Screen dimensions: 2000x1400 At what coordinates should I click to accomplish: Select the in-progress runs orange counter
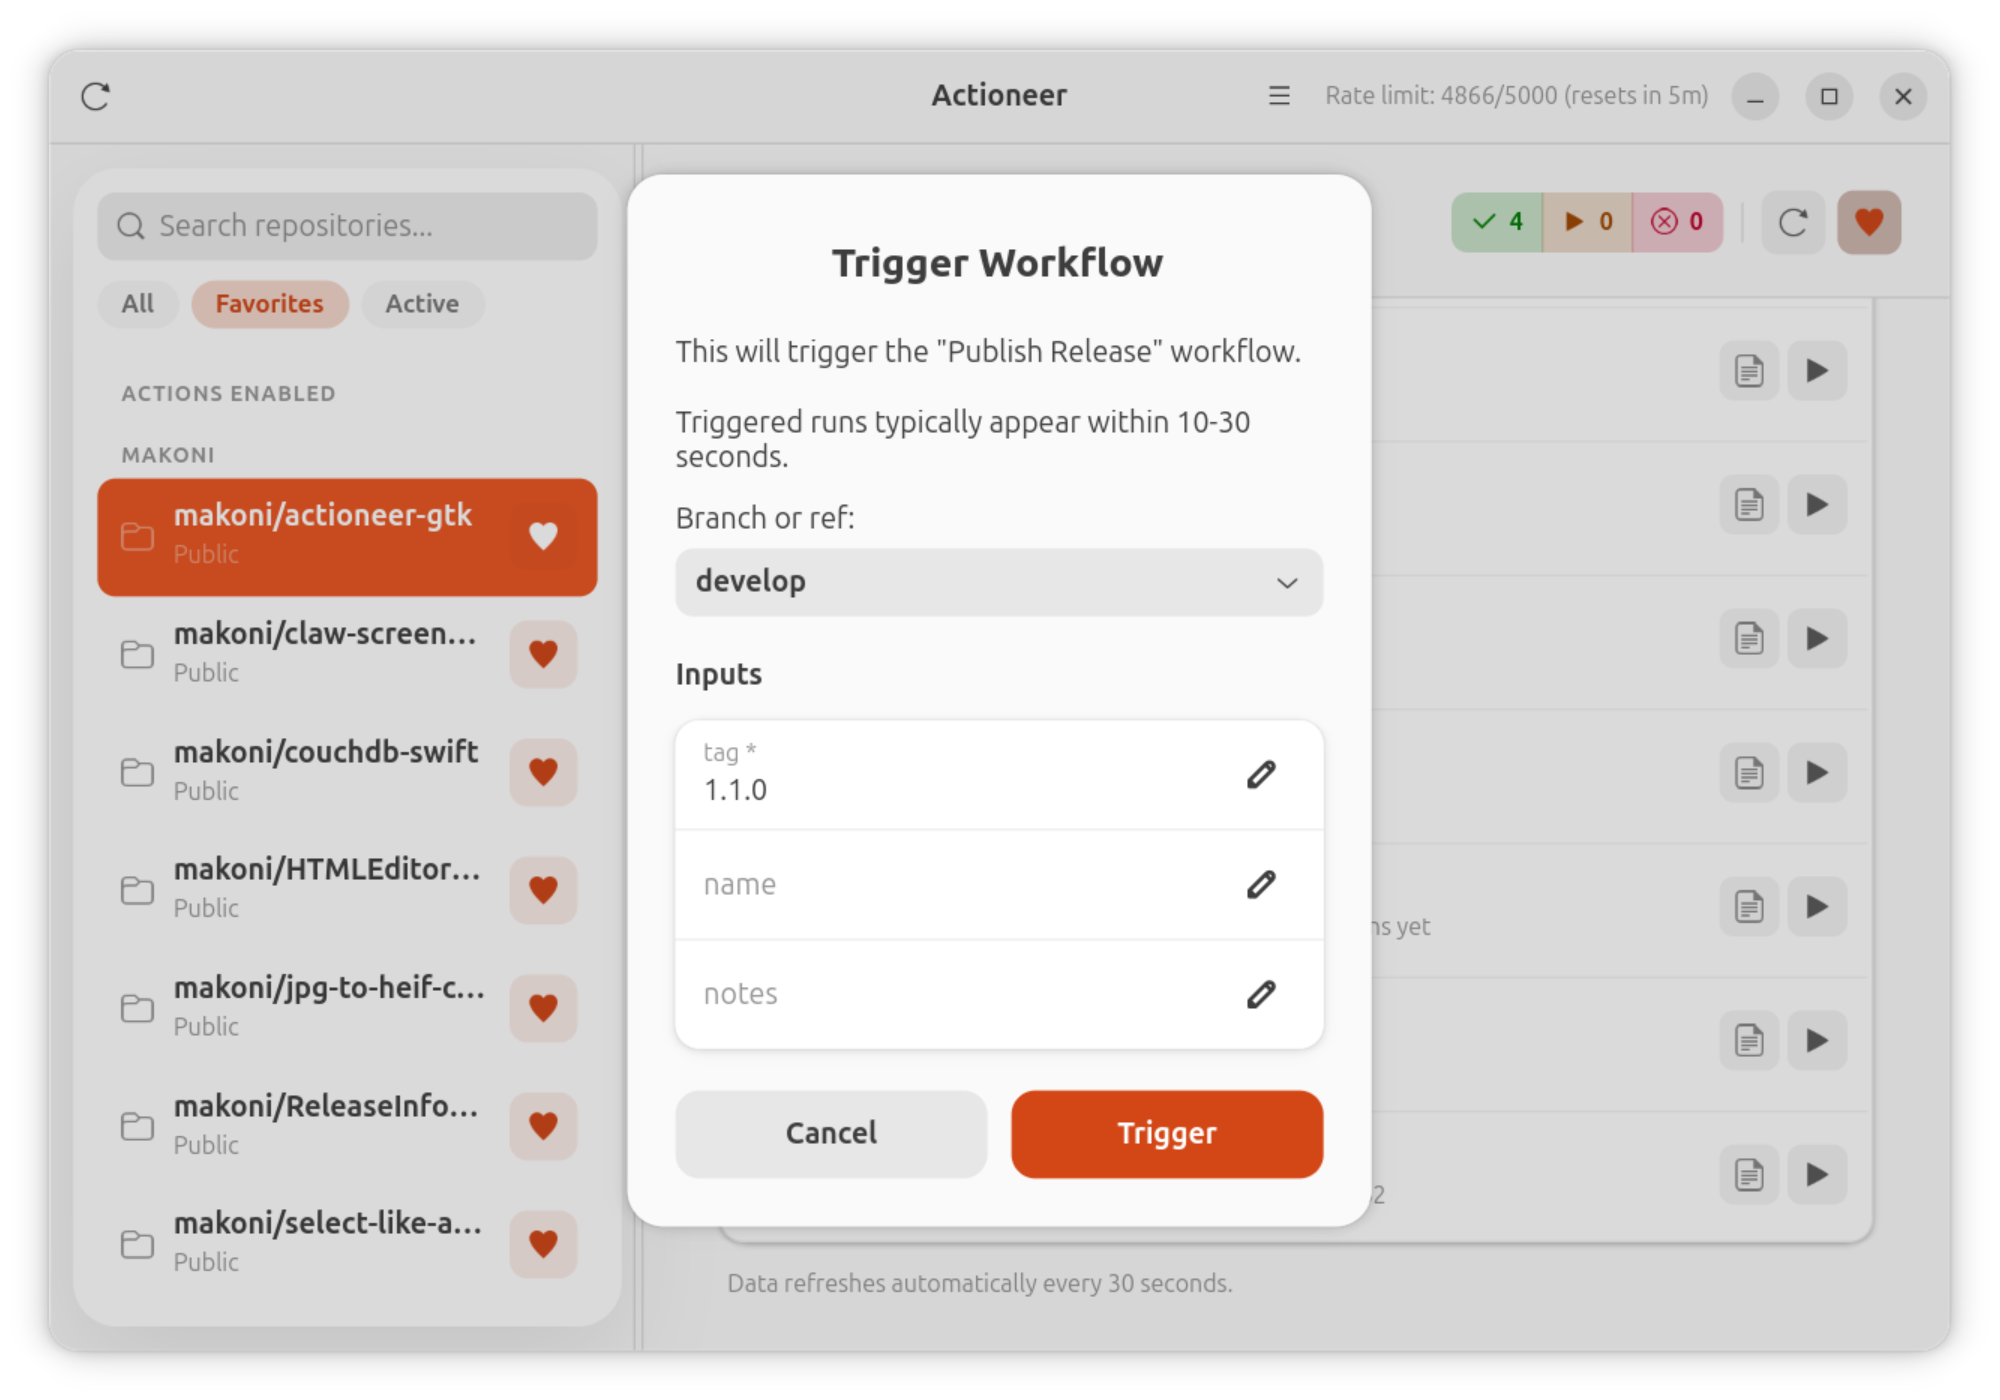coord(1588,222)
